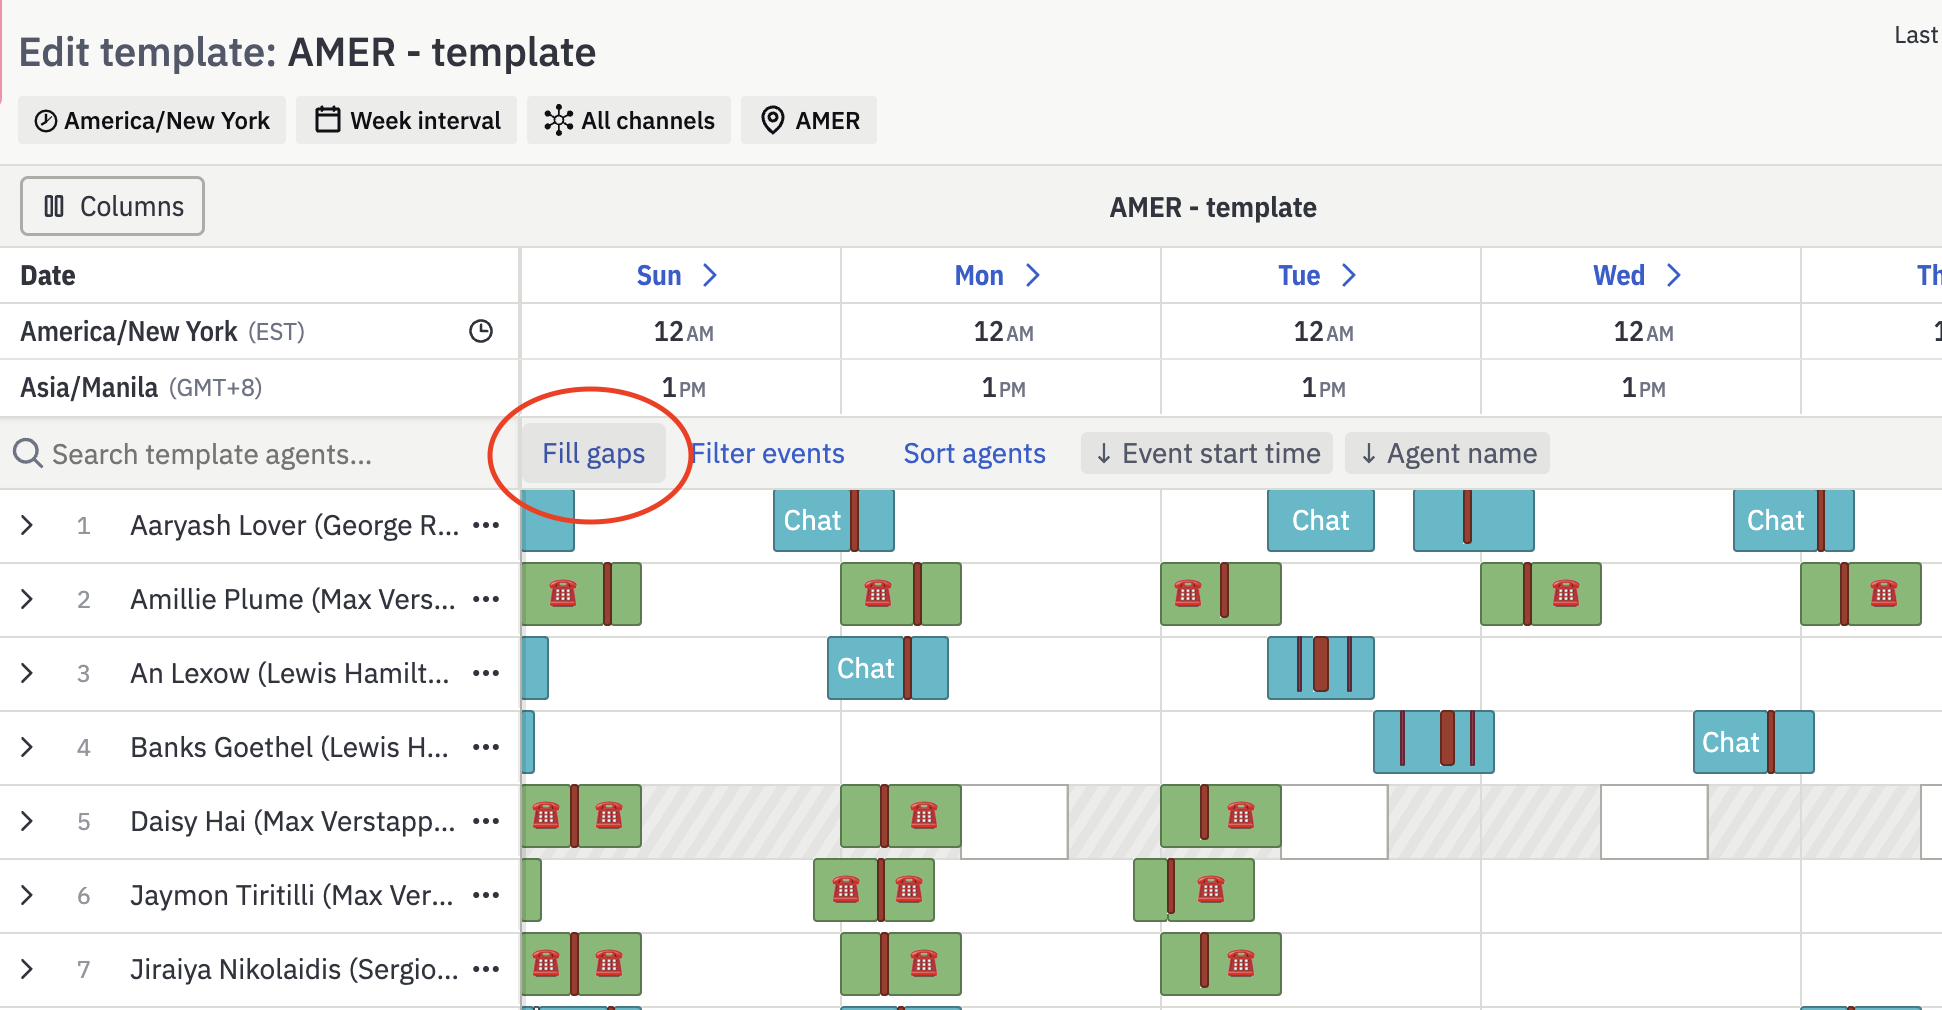This screenshot has width=1942, height=1010.
Task: Click the chevron next to Mon
Action: (x=1033, y=275)
